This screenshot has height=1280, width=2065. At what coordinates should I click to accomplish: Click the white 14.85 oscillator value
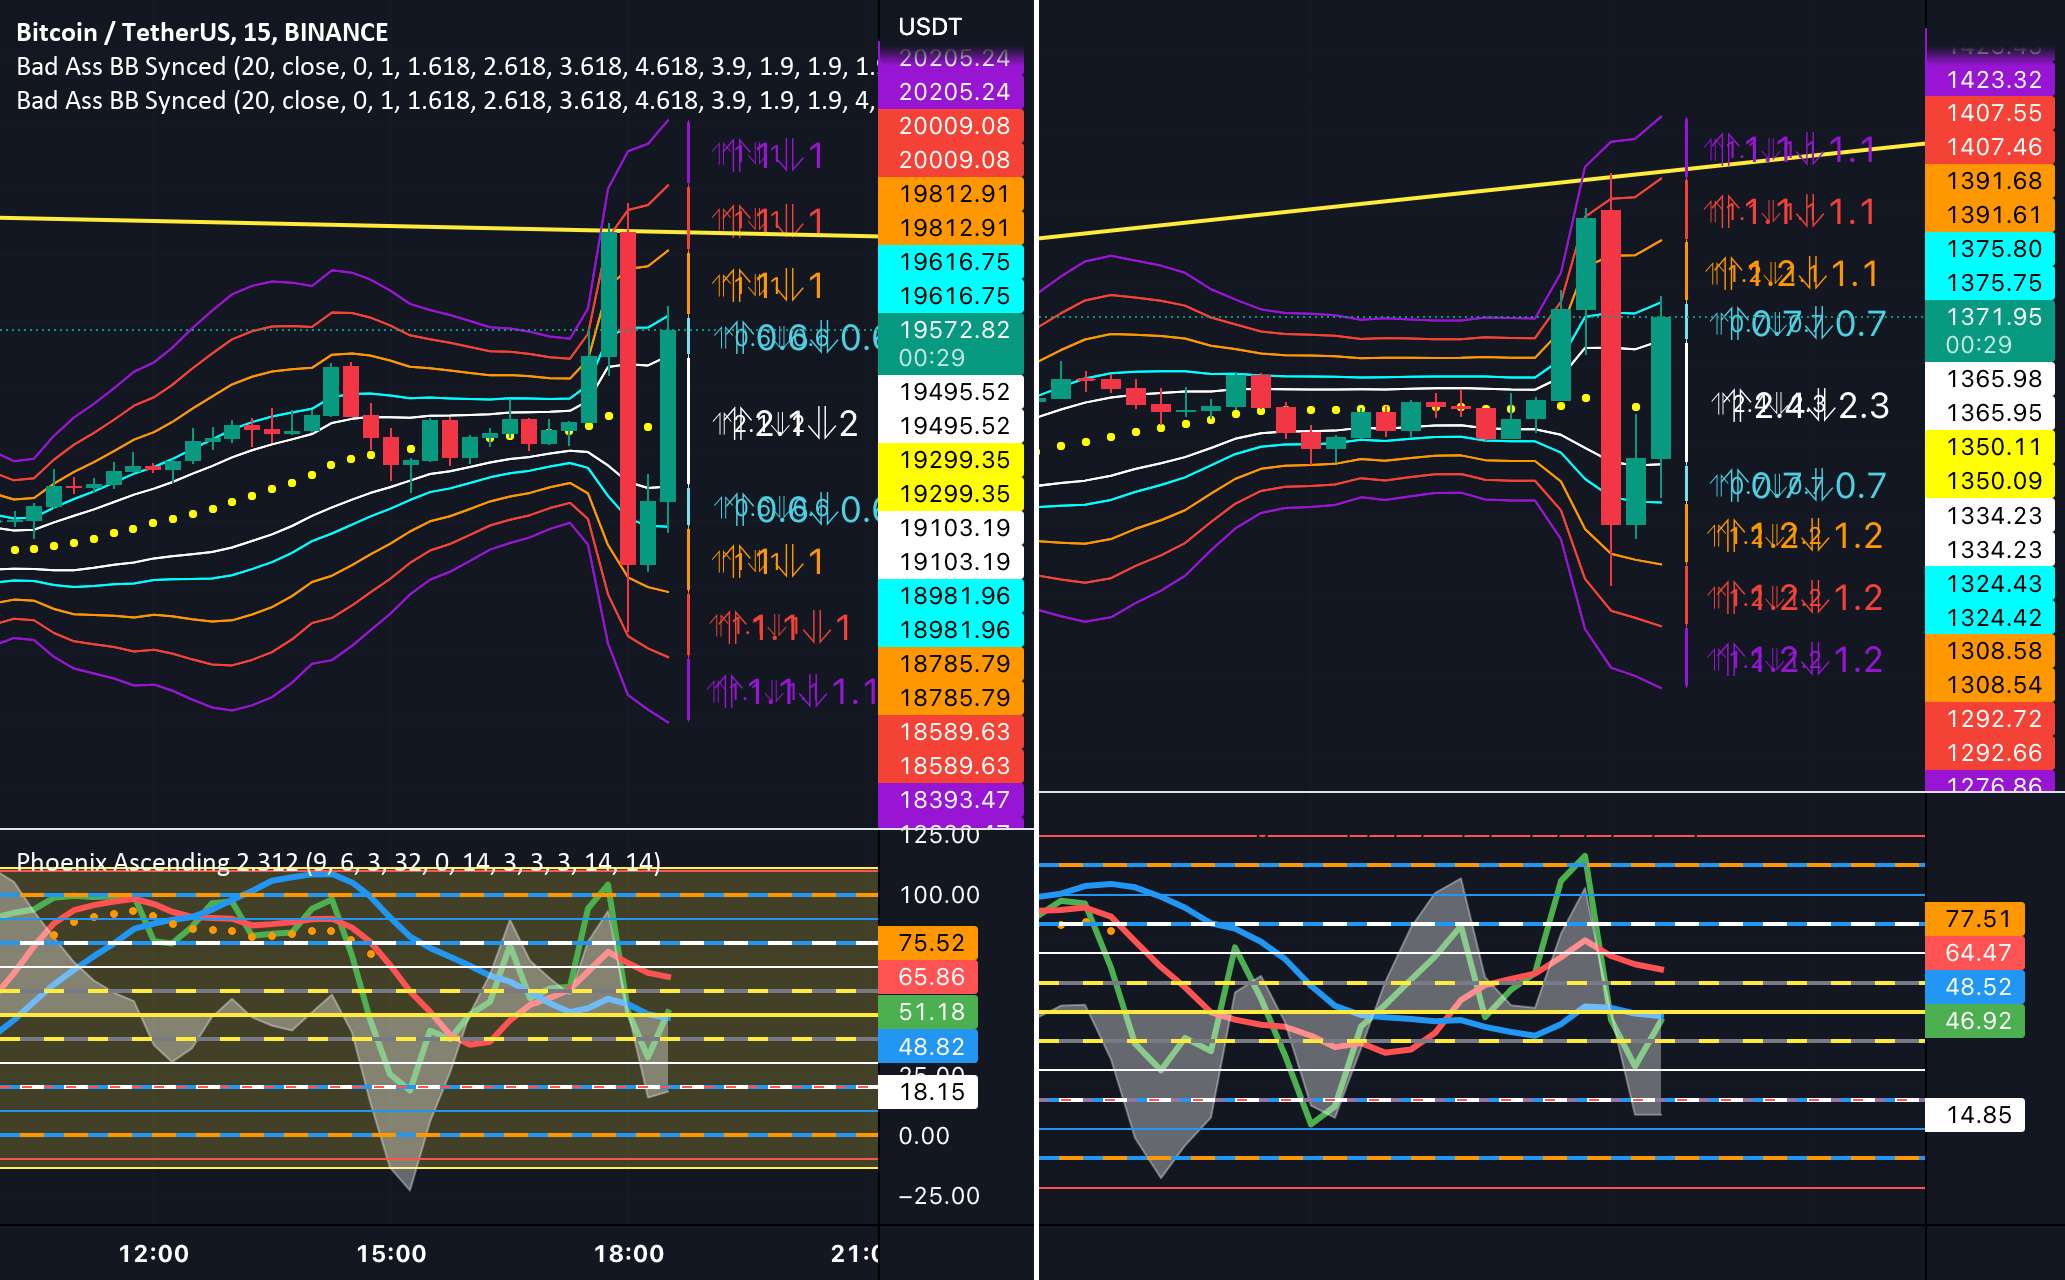[x=1975, y=1115]
